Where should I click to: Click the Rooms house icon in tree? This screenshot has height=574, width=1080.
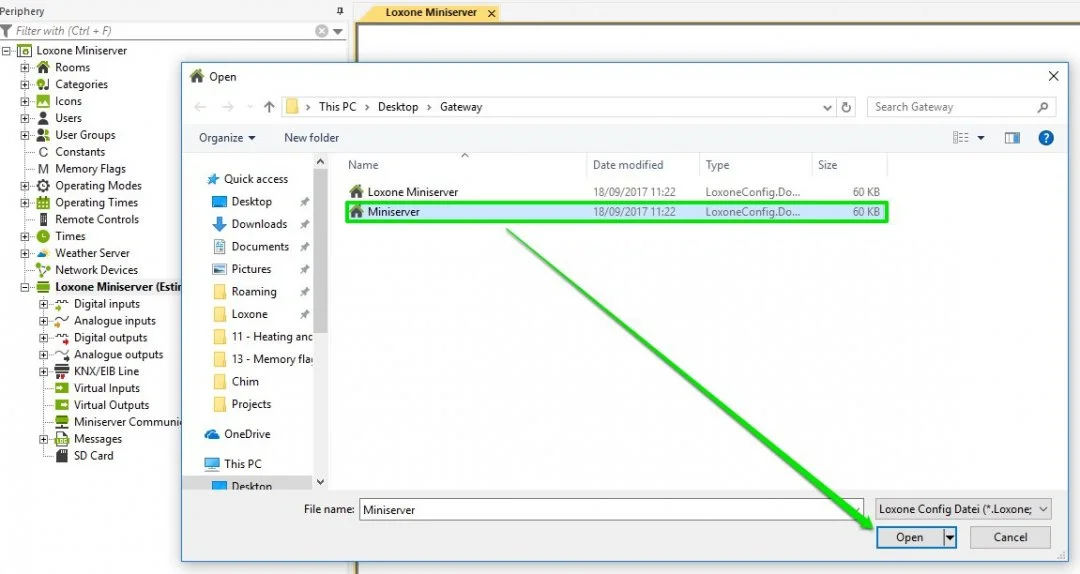[x=43, y=67]
